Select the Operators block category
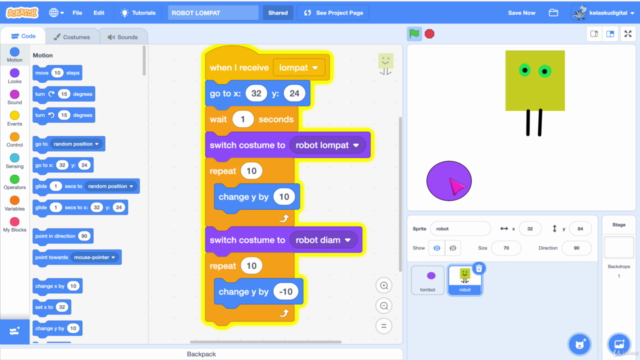Viewport: 640px width, 360px height. [x=15, y=182]
